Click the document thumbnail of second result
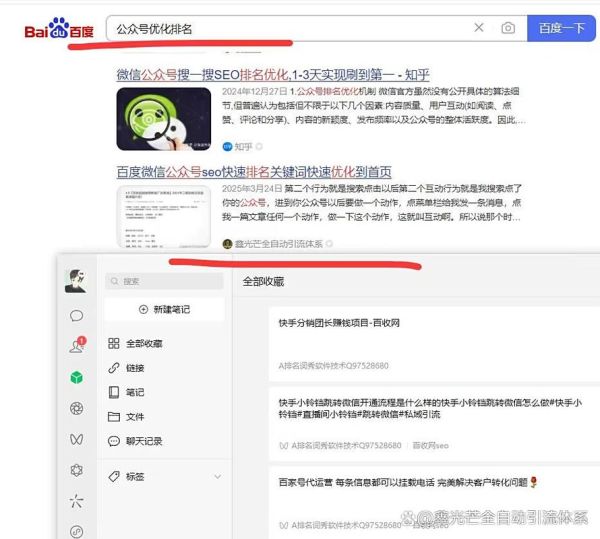Image resolution: width=600 pixels, height=539 pixels. pyautogui.click(x=164, y=217)
